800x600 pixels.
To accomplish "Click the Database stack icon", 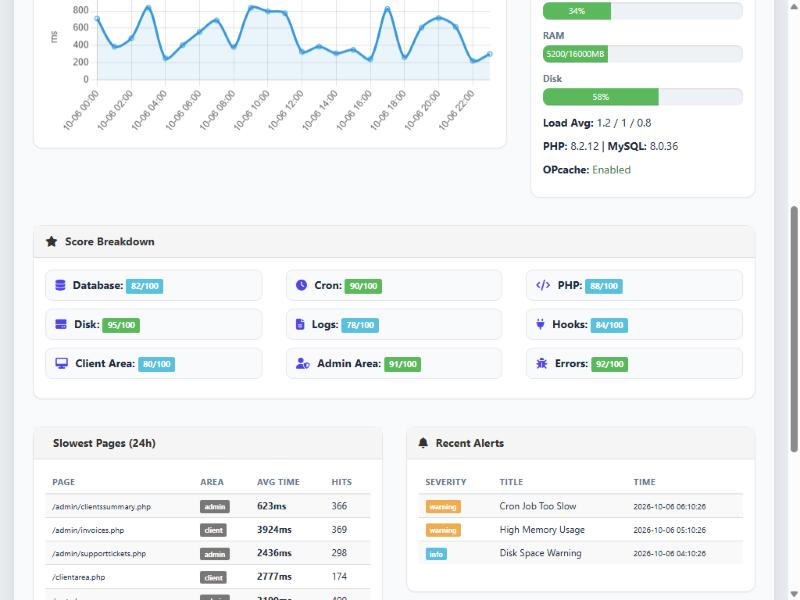I will click(x=60, y=285).
